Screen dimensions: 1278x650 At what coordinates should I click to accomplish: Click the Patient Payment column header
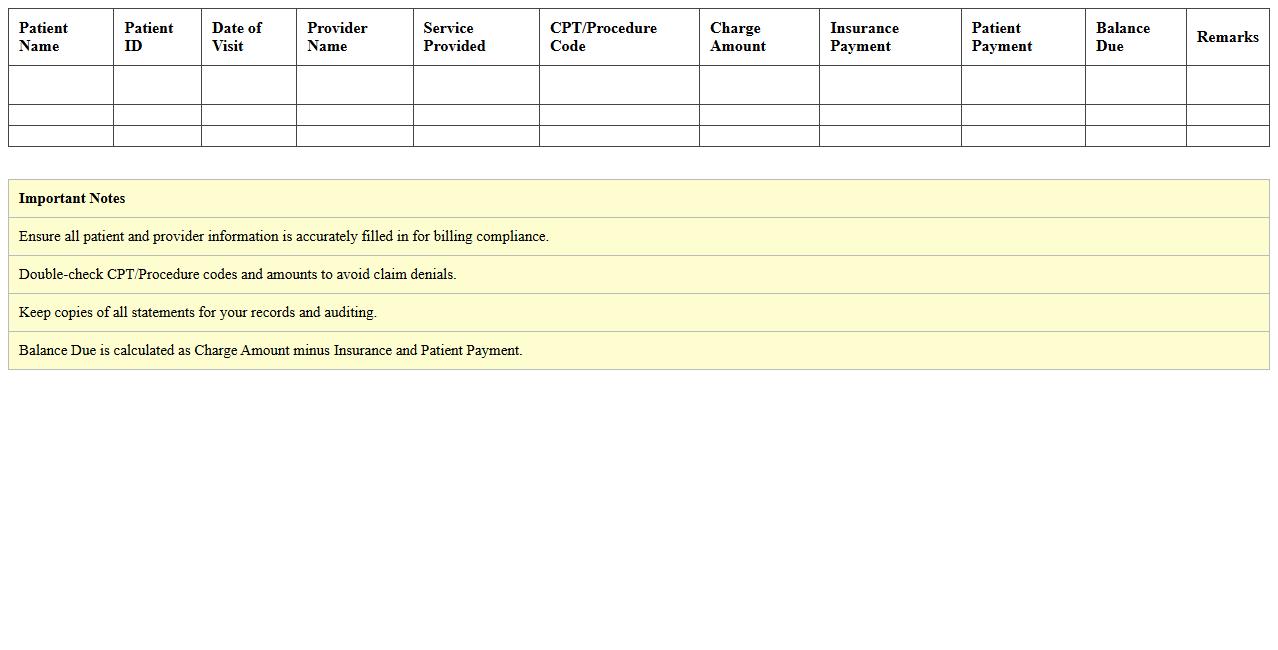1021,37
